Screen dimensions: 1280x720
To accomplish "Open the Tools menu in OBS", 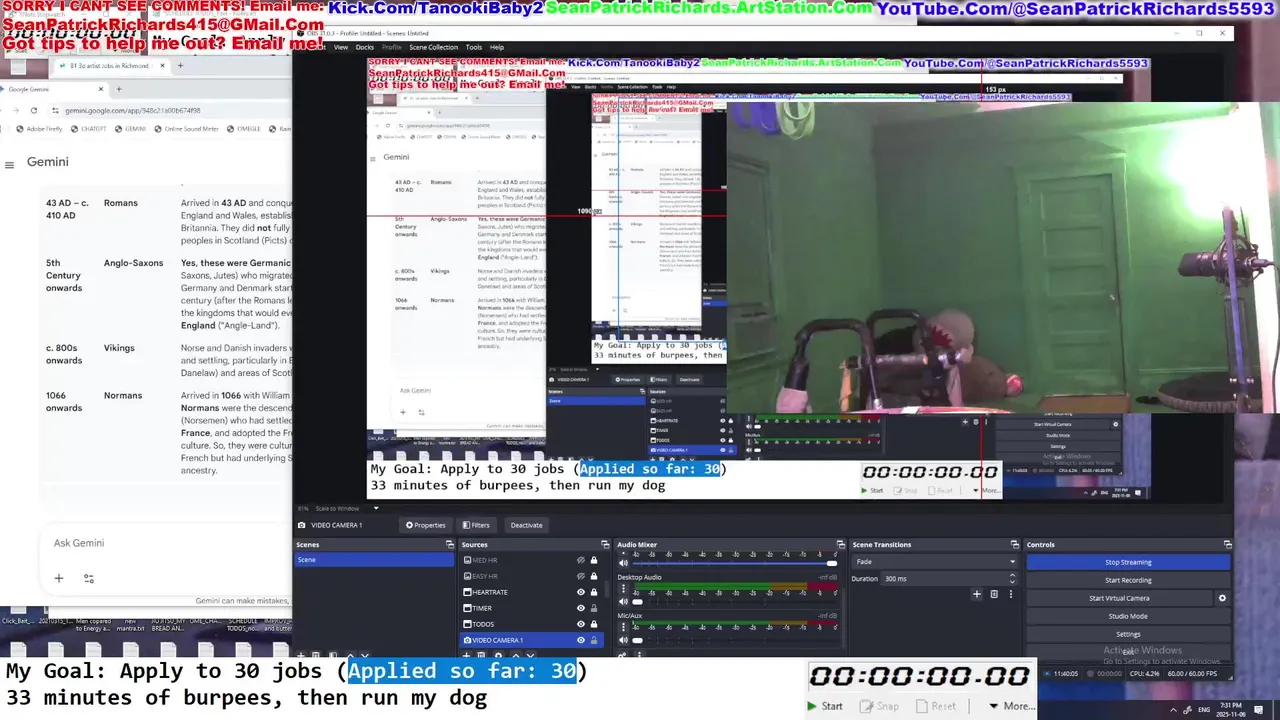I will click(x=474, y=47).
